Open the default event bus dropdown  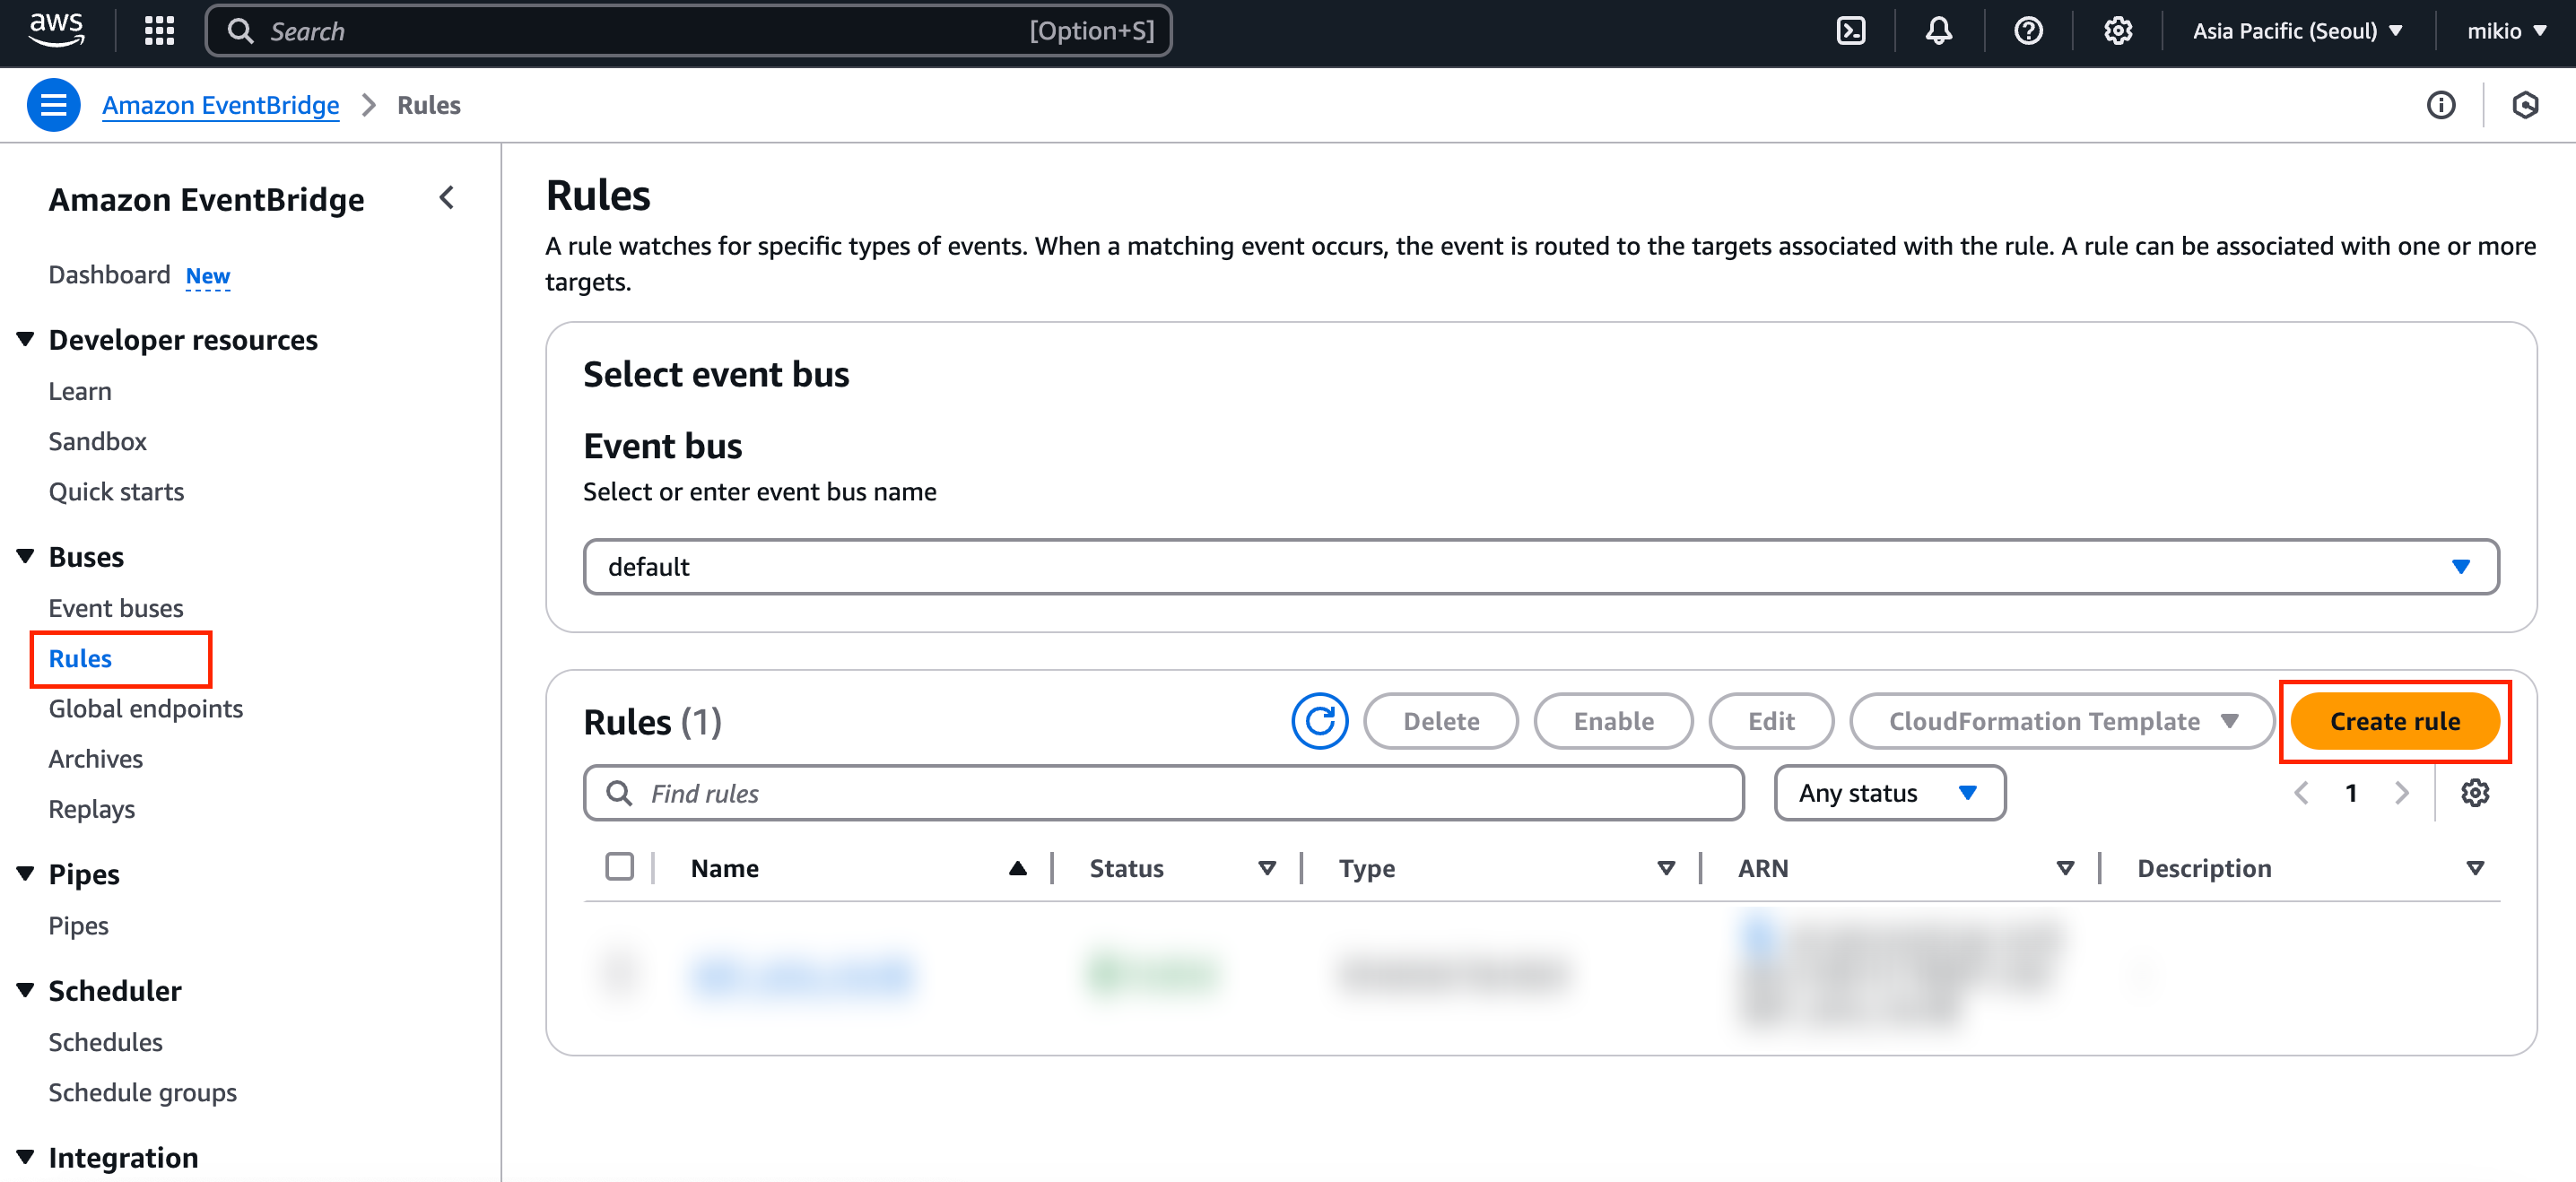click(1540, 567)
